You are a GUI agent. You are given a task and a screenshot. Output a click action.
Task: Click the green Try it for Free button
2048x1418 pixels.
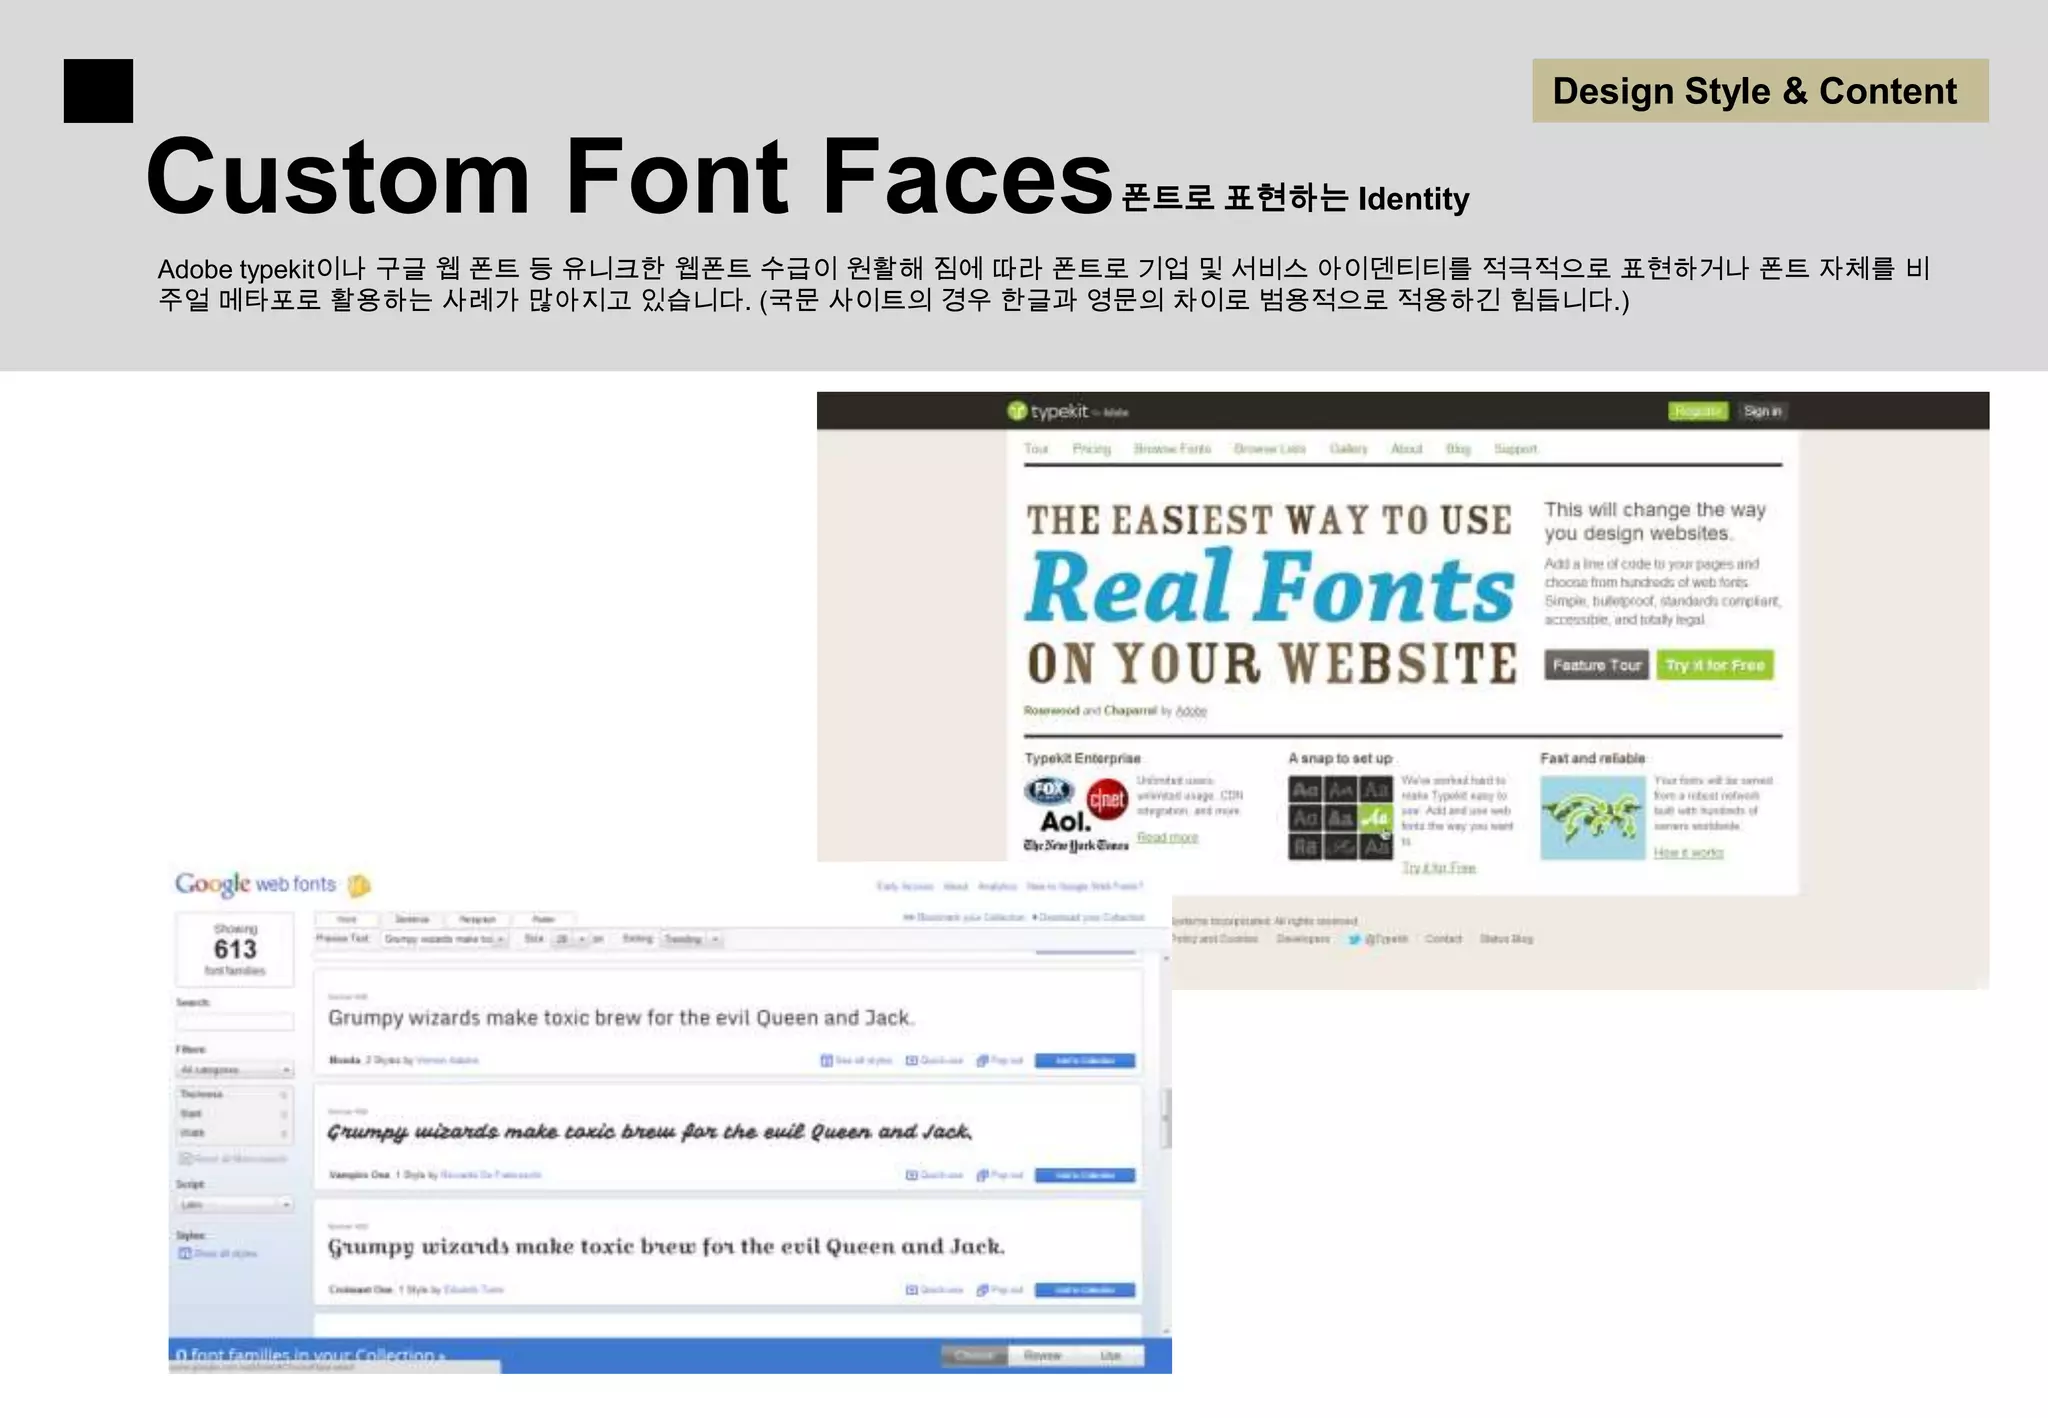pyautogui.click(x=1715, y=665)
